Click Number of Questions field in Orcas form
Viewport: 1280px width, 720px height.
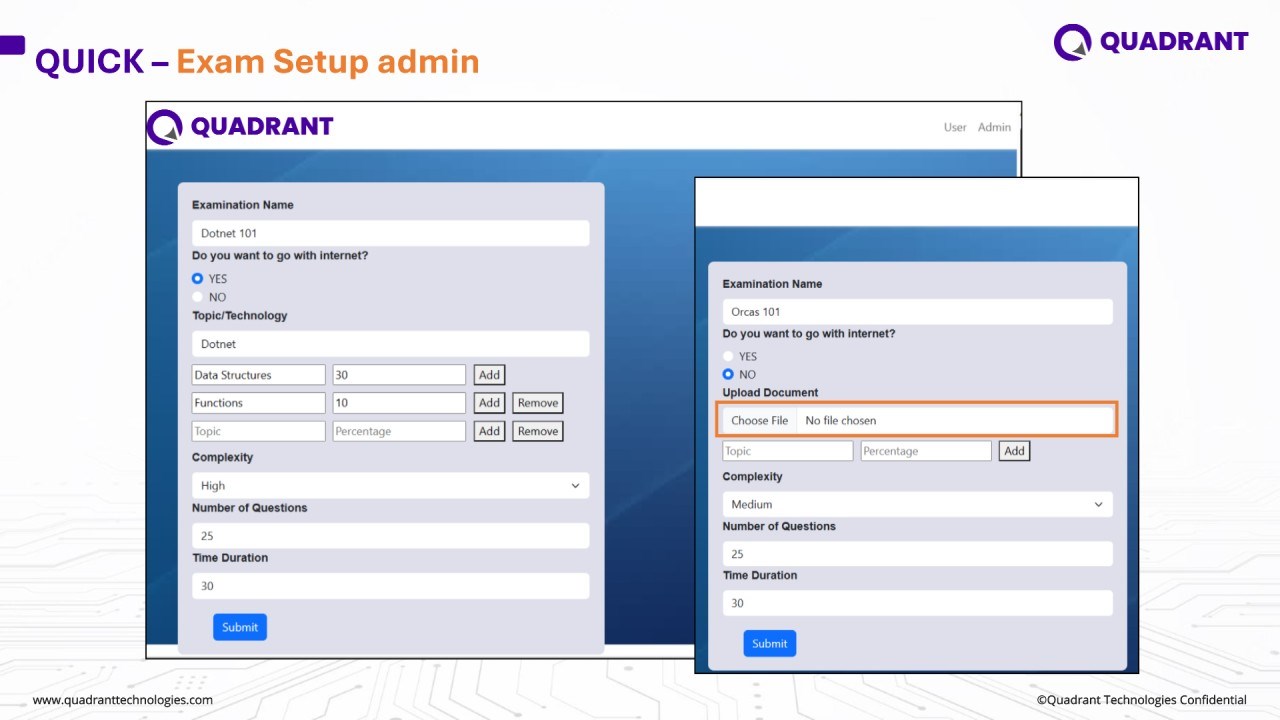click(x=918, y=554)
